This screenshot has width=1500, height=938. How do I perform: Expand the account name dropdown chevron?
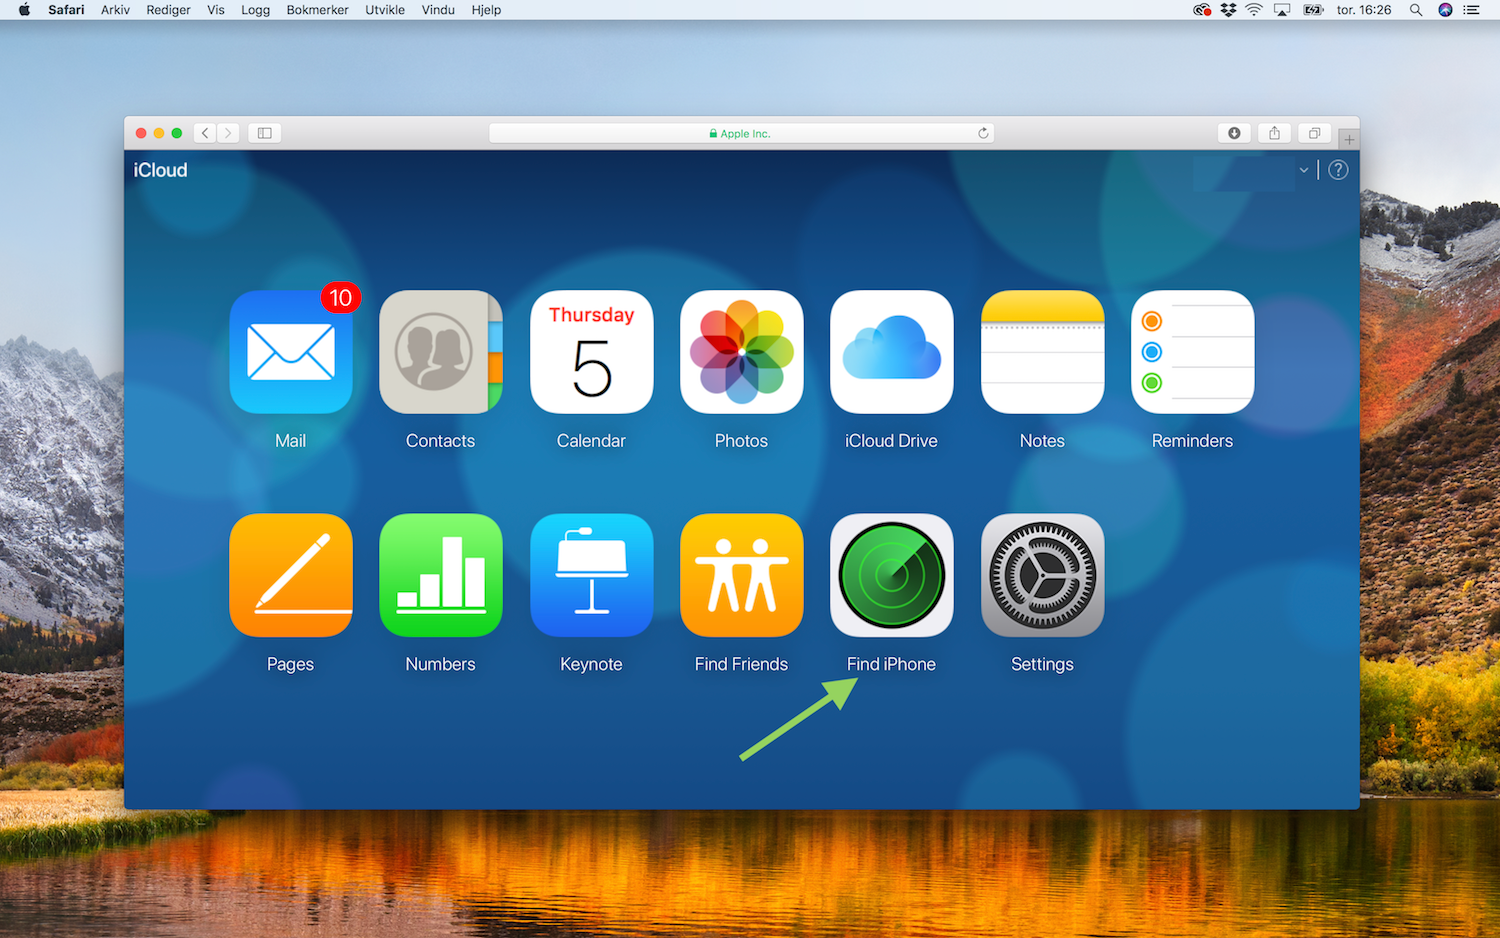(x=1304, y=170)
